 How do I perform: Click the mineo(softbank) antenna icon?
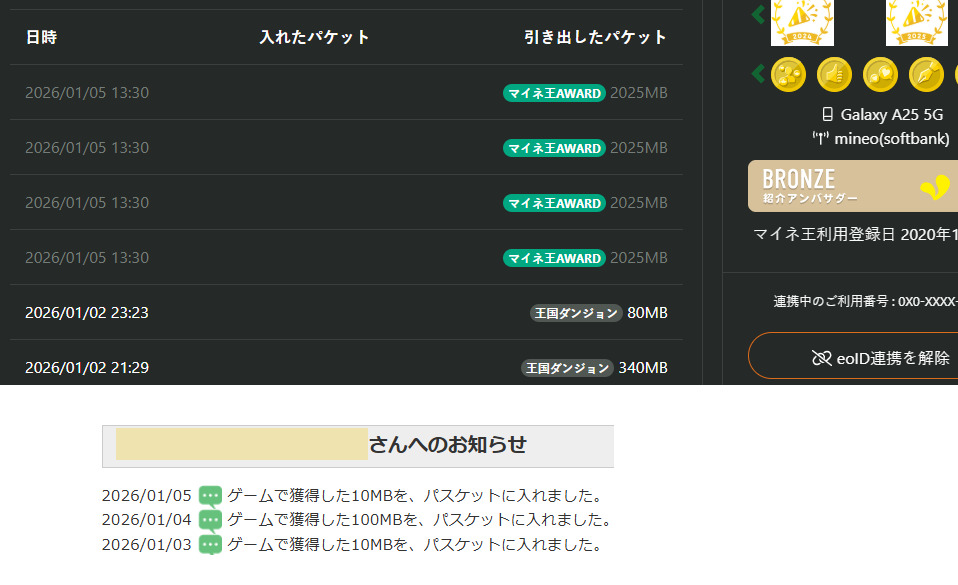821,139
